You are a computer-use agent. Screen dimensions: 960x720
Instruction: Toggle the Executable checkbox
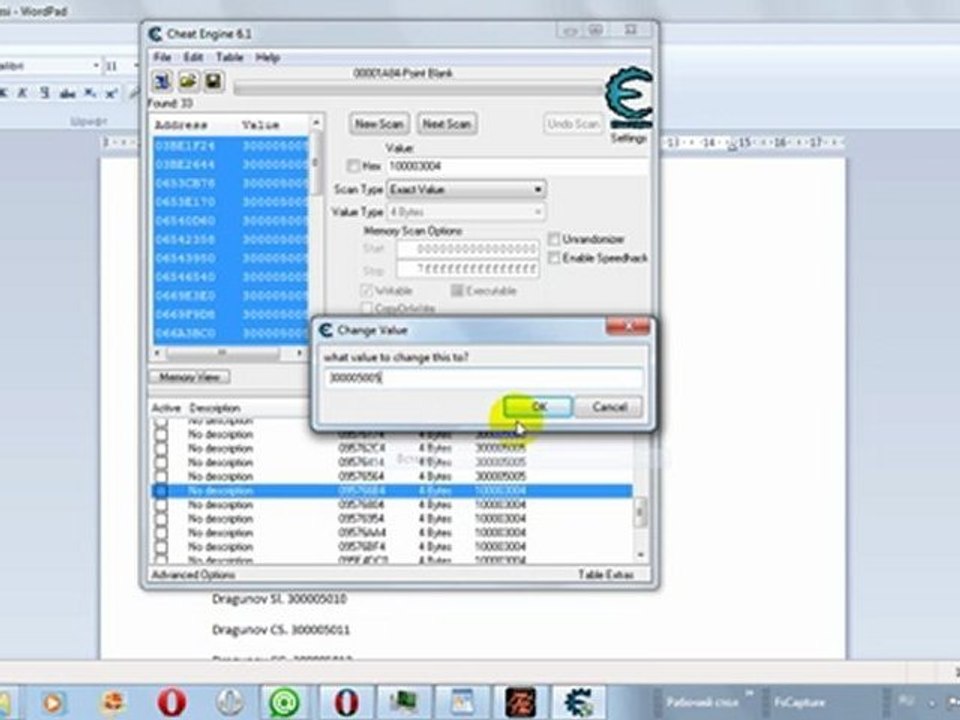click(x=457, y=290)
